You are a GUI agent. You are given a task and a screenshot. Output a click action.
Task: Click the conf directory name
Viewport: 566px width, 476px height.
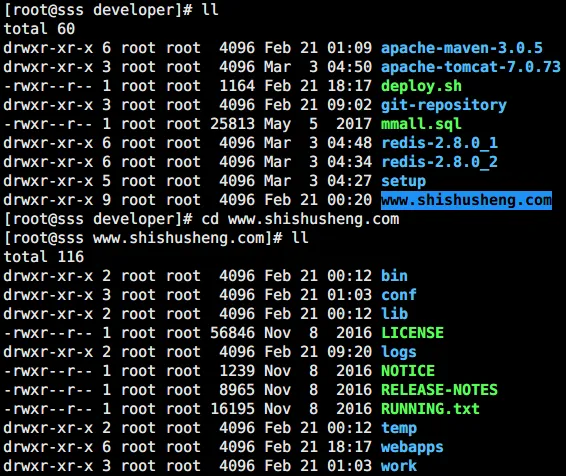pyautogui.click(x=399, y=295)
